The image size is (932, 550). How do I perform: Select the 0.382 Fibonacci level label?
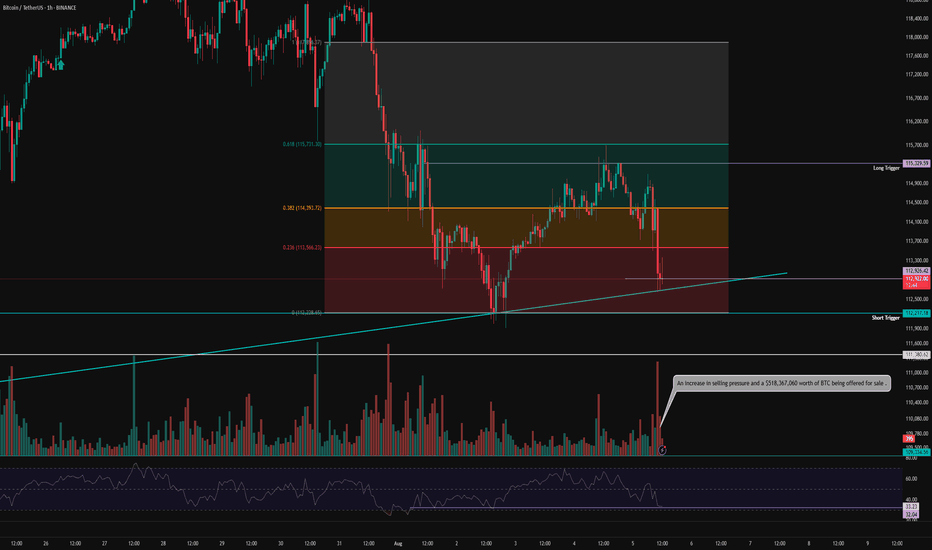coord(302,208)
